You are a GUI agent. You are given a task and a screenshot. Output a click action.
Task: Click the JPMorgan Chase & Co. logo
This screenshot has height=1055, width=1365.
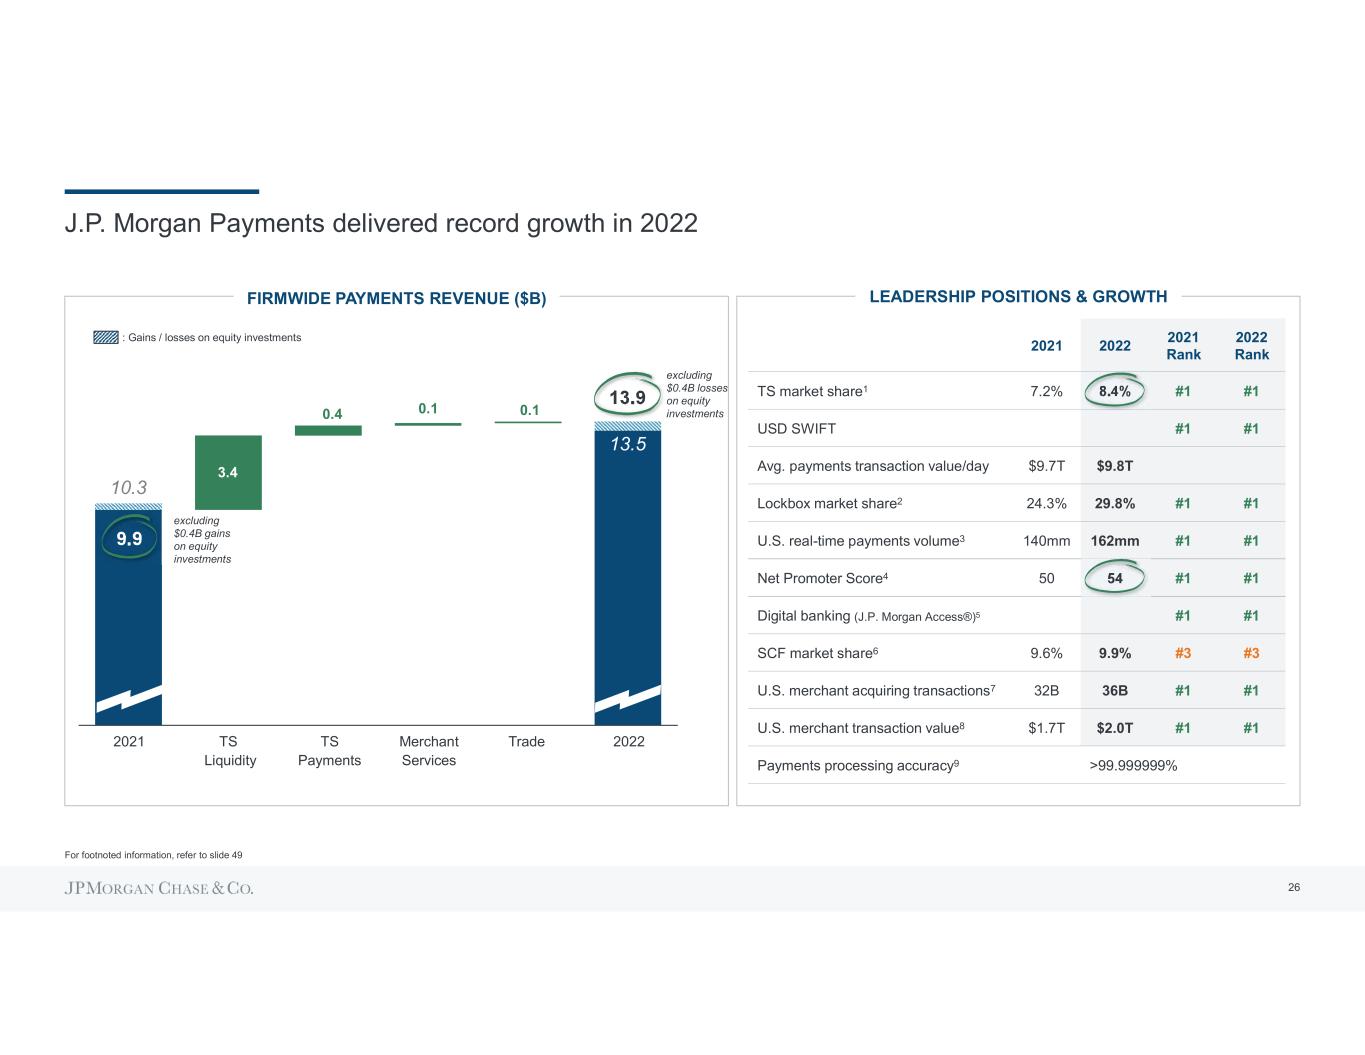pyautogui.click(x=159, y=888)
